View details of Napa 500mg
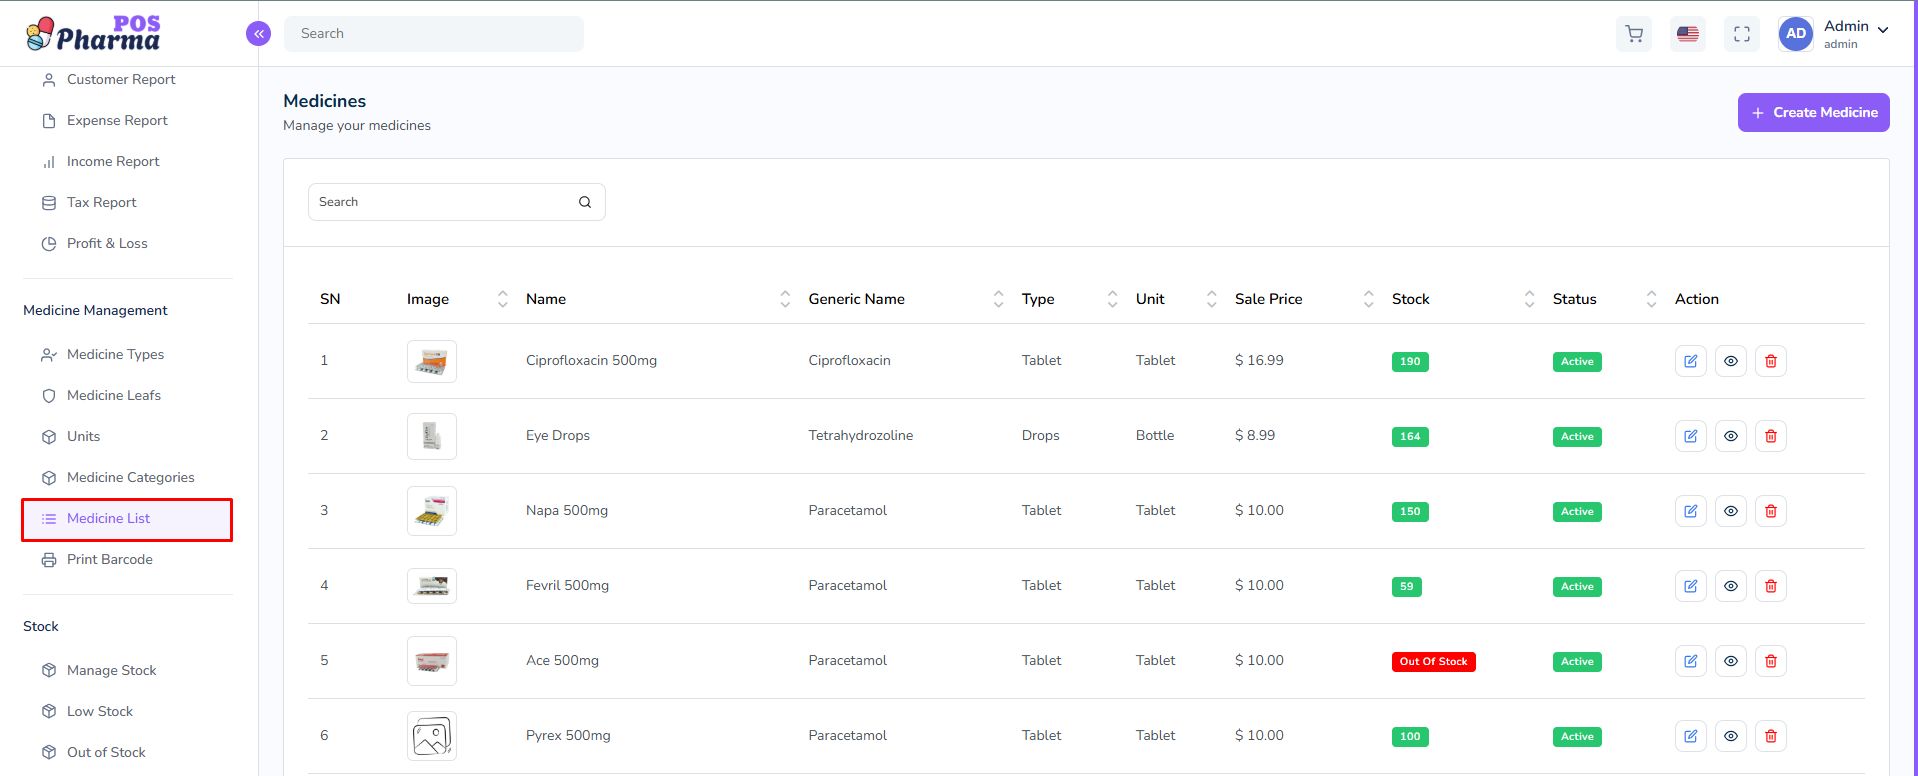Screen dimensions: 1918x776 click(1730, 511)
